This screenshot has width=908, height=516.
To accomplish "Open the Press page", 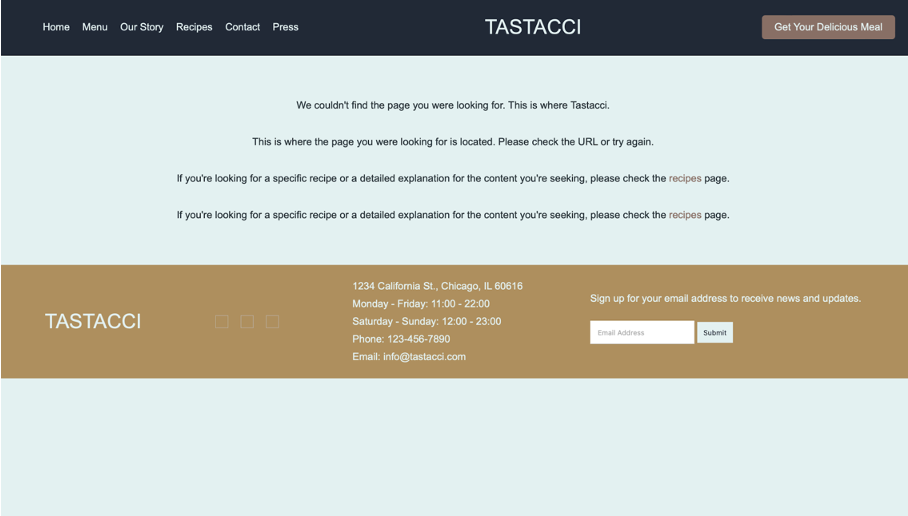I will pyautogui.click(x=285, y=27).
